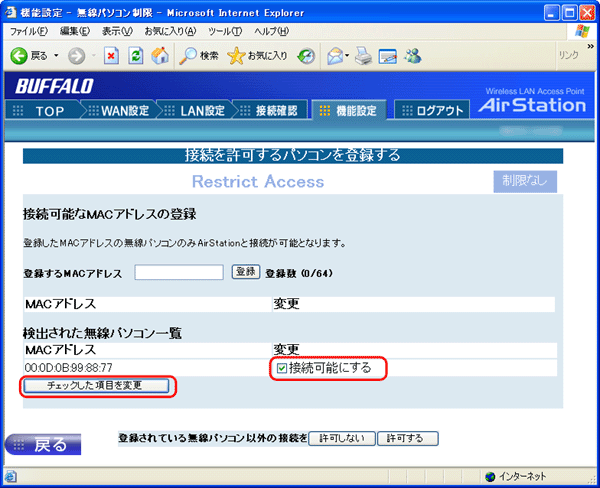This screenshot has height=488, width=600.
Task: Click the browser Back arrow icon
Action: [18, 55]
